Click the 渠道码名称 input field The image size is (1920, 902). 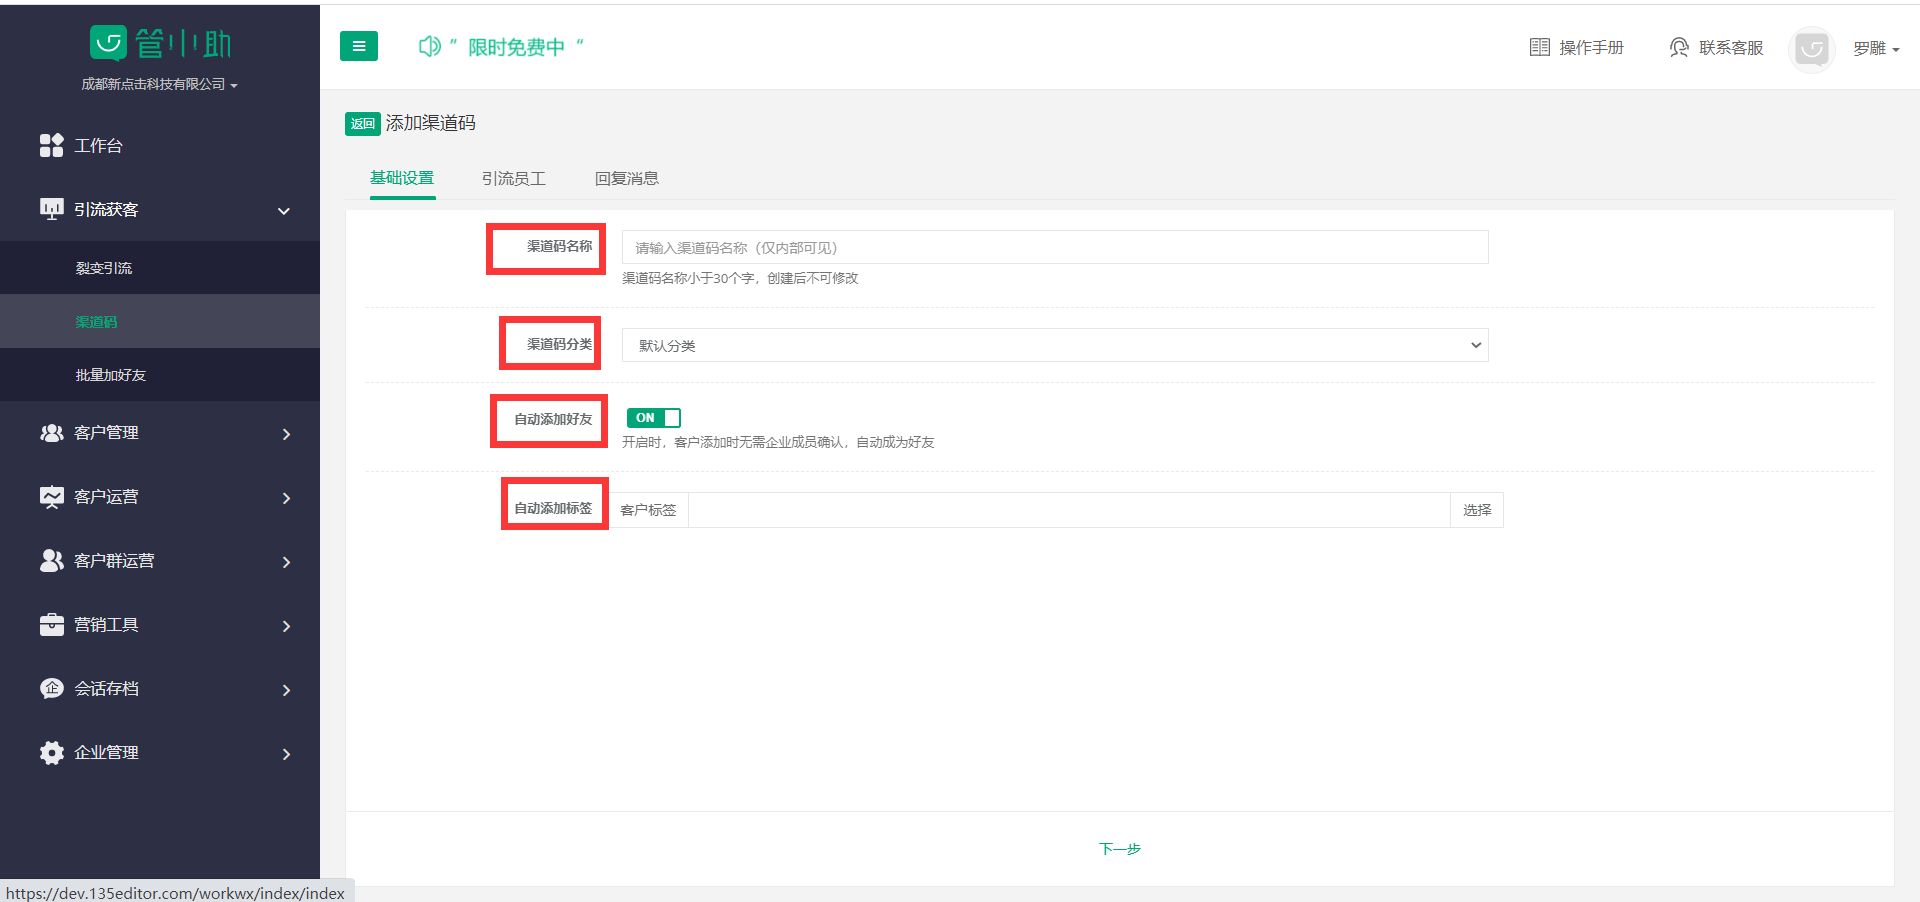click(1055, 247)
